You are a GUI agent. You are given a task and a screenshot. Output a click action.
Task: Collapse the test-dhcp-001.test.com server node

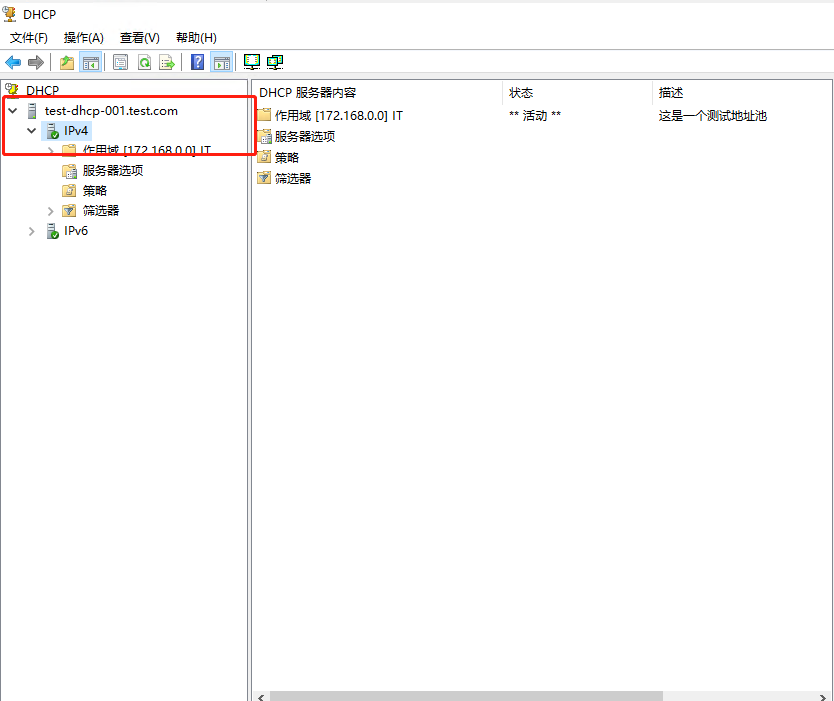pos(13,111)
